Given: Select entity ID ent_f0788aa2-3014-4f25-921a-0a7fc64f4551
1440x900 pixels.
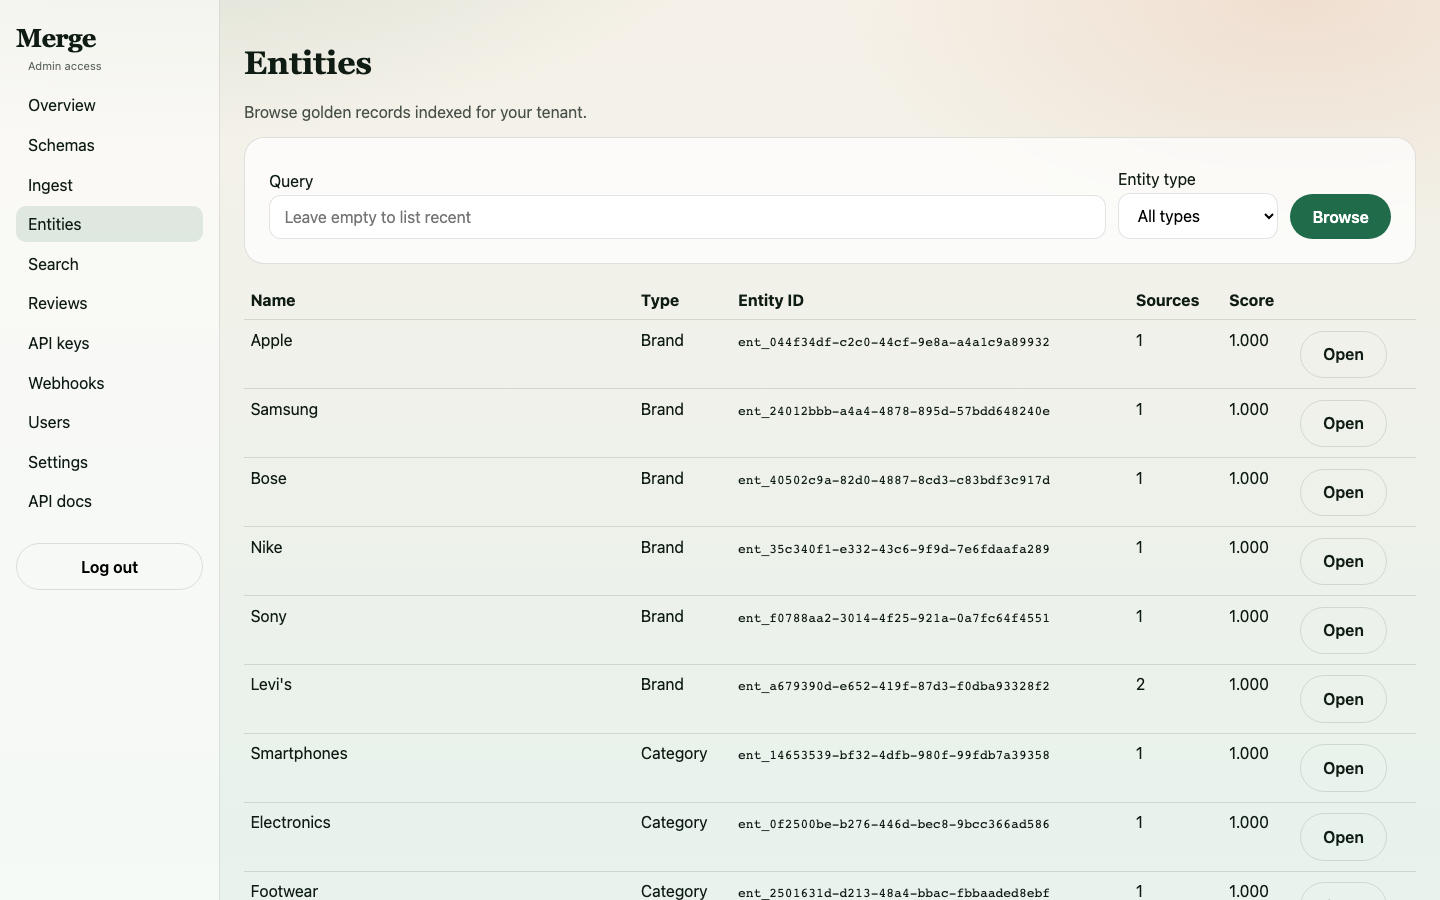Looking at the screenshot, I should [894, 618].
